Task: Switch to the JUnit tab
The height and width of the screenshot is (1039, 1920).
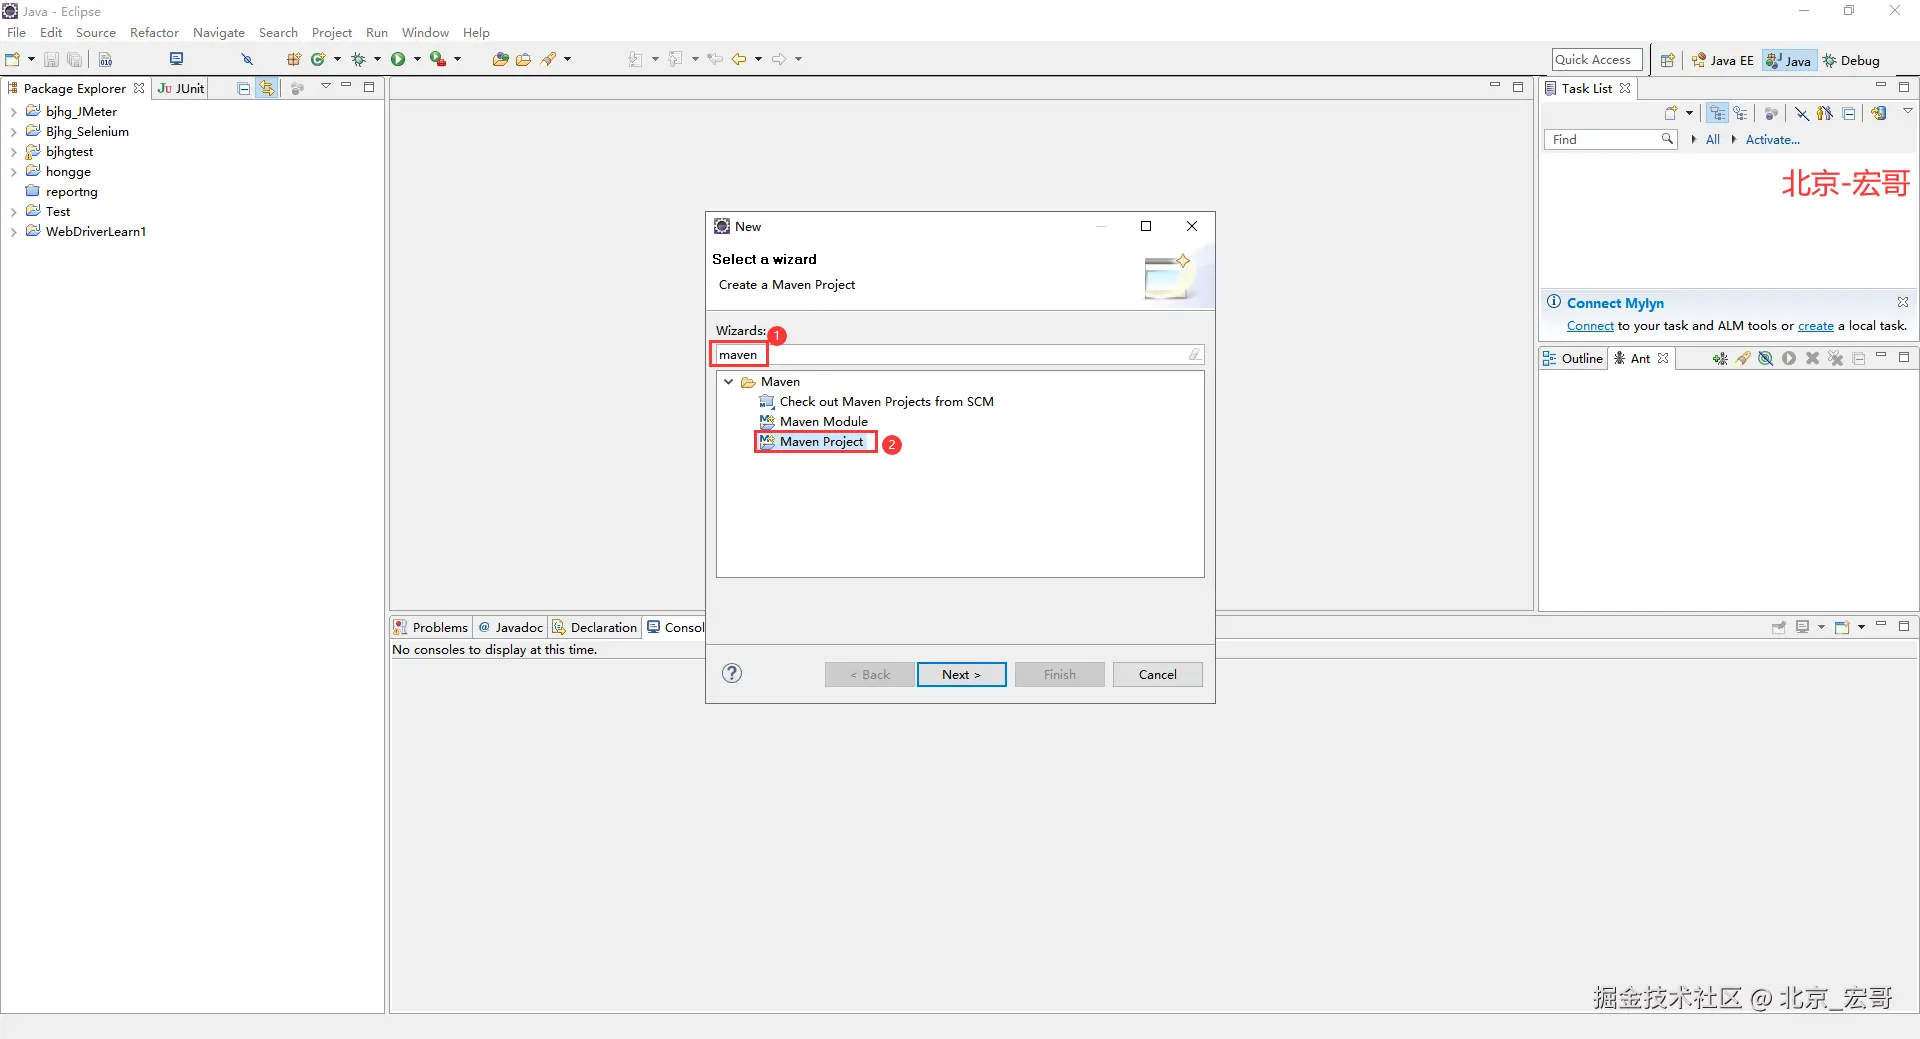Action: [181, 88]
